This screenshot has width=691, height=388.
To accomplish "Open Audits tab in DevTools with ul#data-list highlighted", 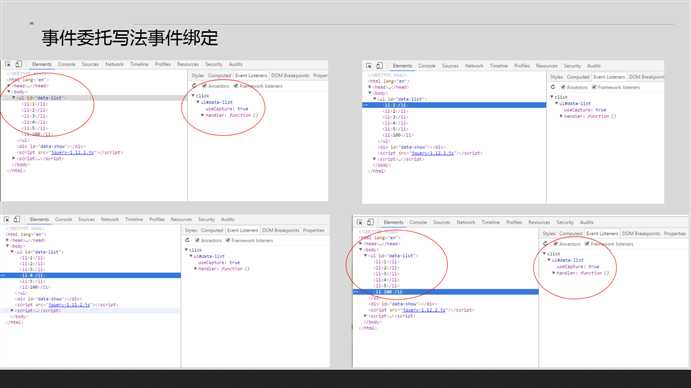I will click(x=236, y=64).
